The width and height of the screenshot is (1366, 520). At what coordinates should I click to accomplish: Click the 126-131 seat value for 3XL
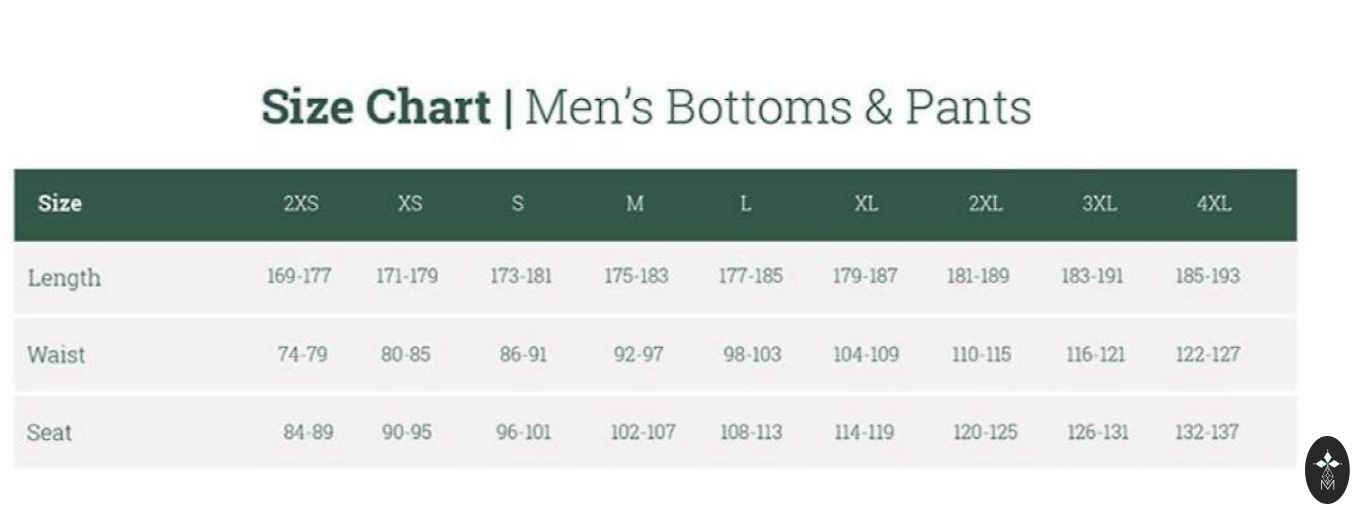(1097, 432)
